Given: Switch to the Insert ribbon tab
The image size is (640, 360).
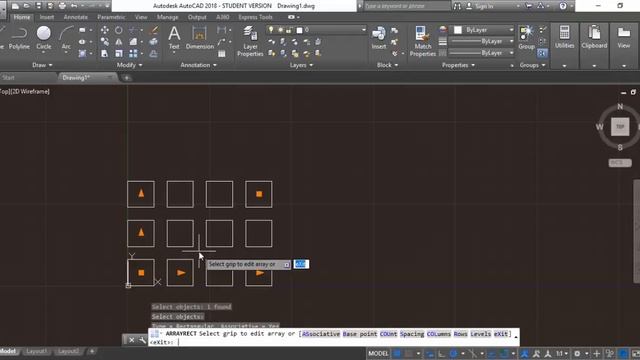Looking at the screenshot, I should tap(47, 17).
